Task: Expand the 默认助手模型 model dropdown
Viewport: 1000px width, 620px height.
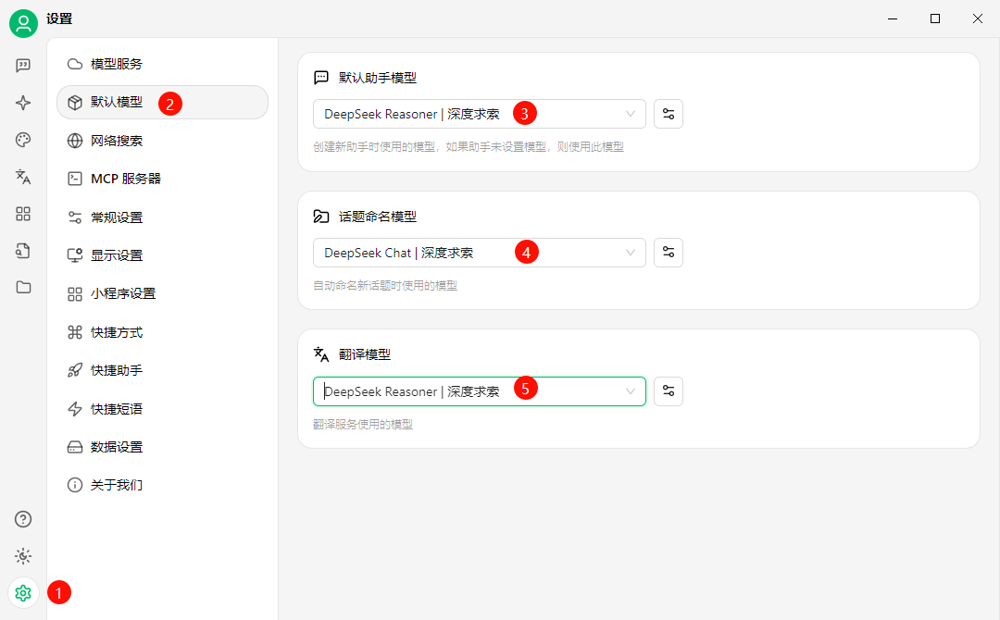Action: 479,114
